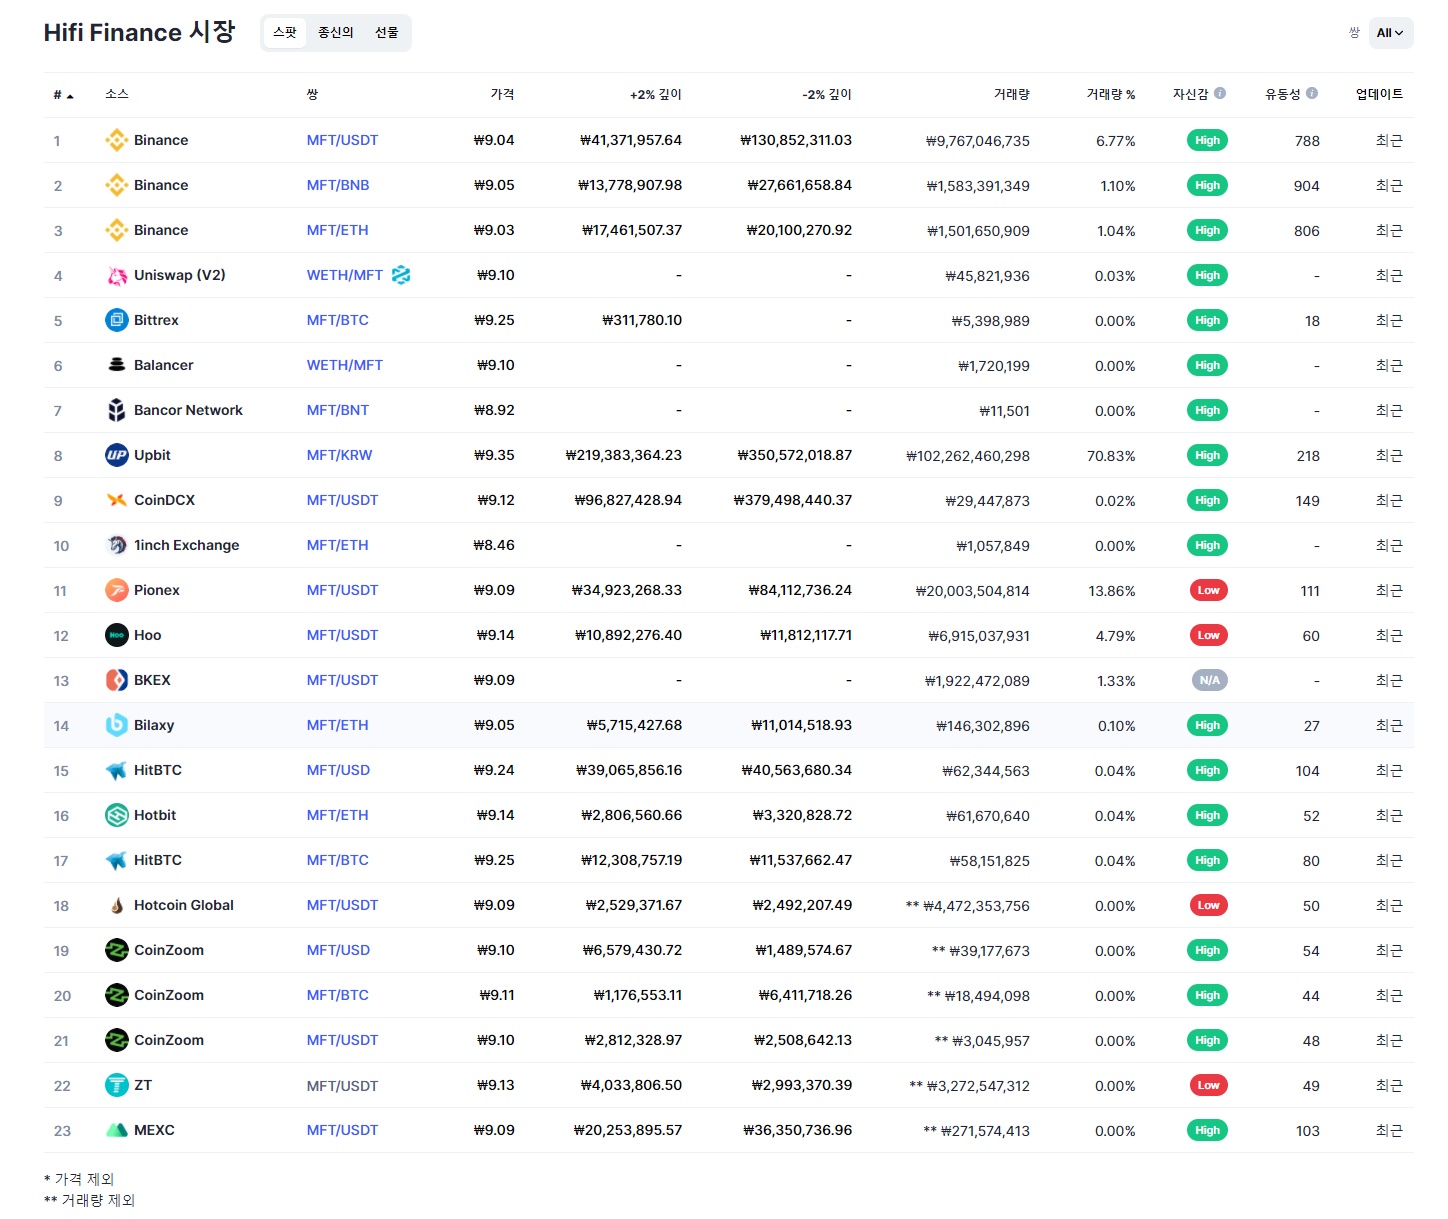
Task: Click the Bittrex exchange logo
Action: (x=117, y=320)
